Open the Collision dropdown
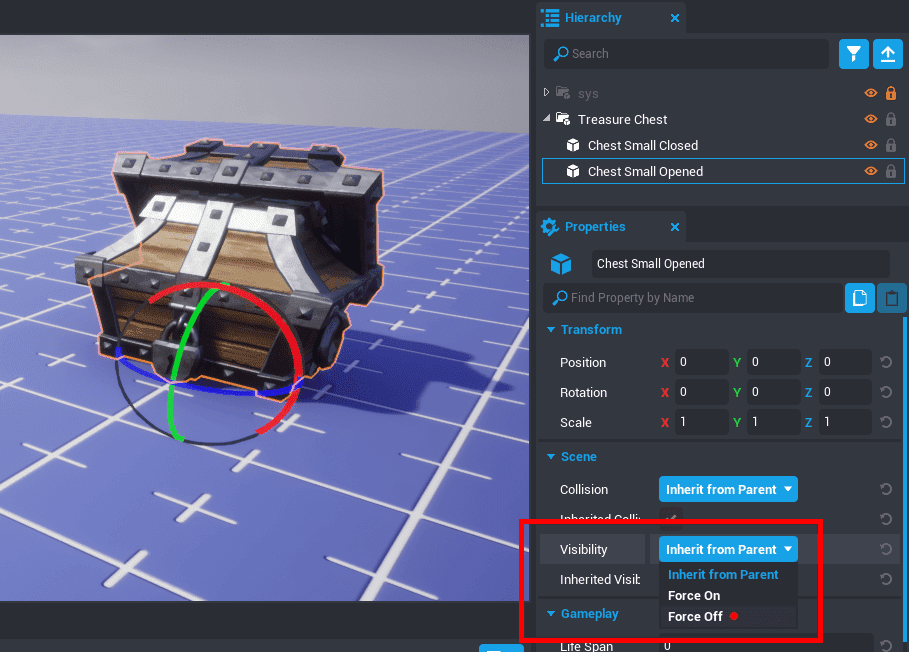This screenshot has width=909, height=652. tap(728, 490)
